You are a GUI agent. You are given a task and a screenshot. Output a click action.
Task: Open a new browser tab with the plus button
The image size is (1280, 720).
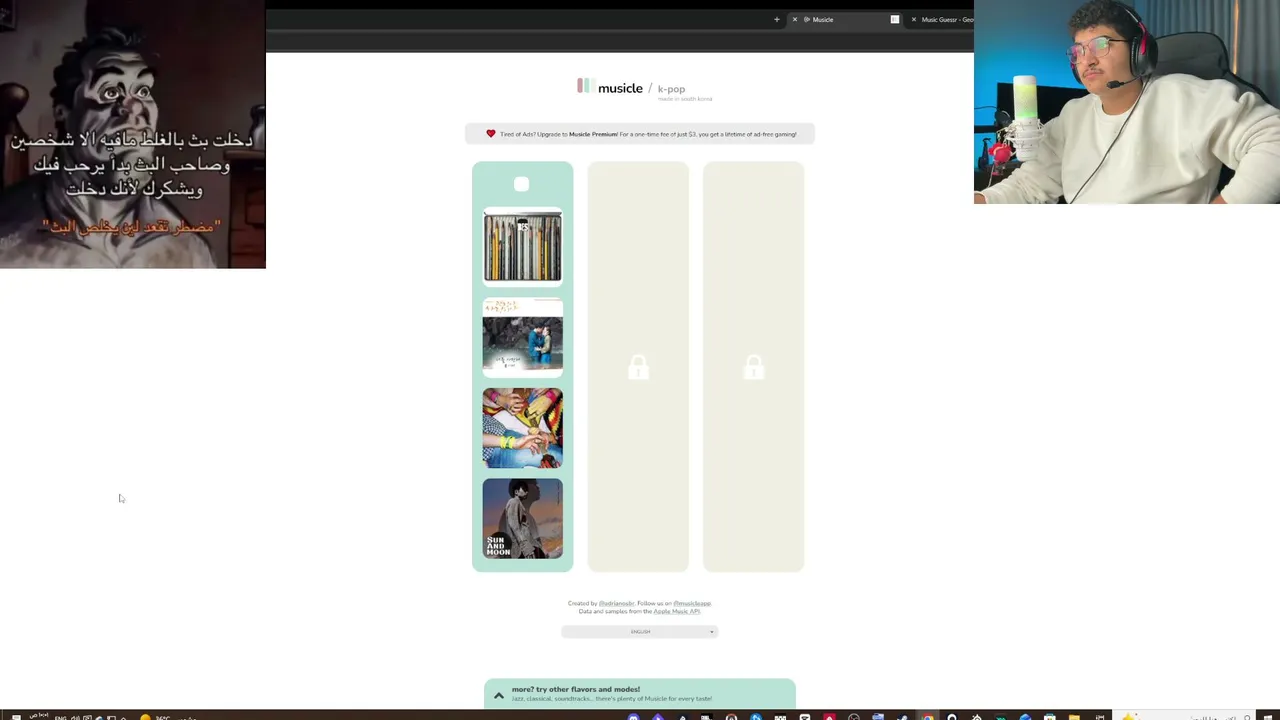tap(776, 19)
